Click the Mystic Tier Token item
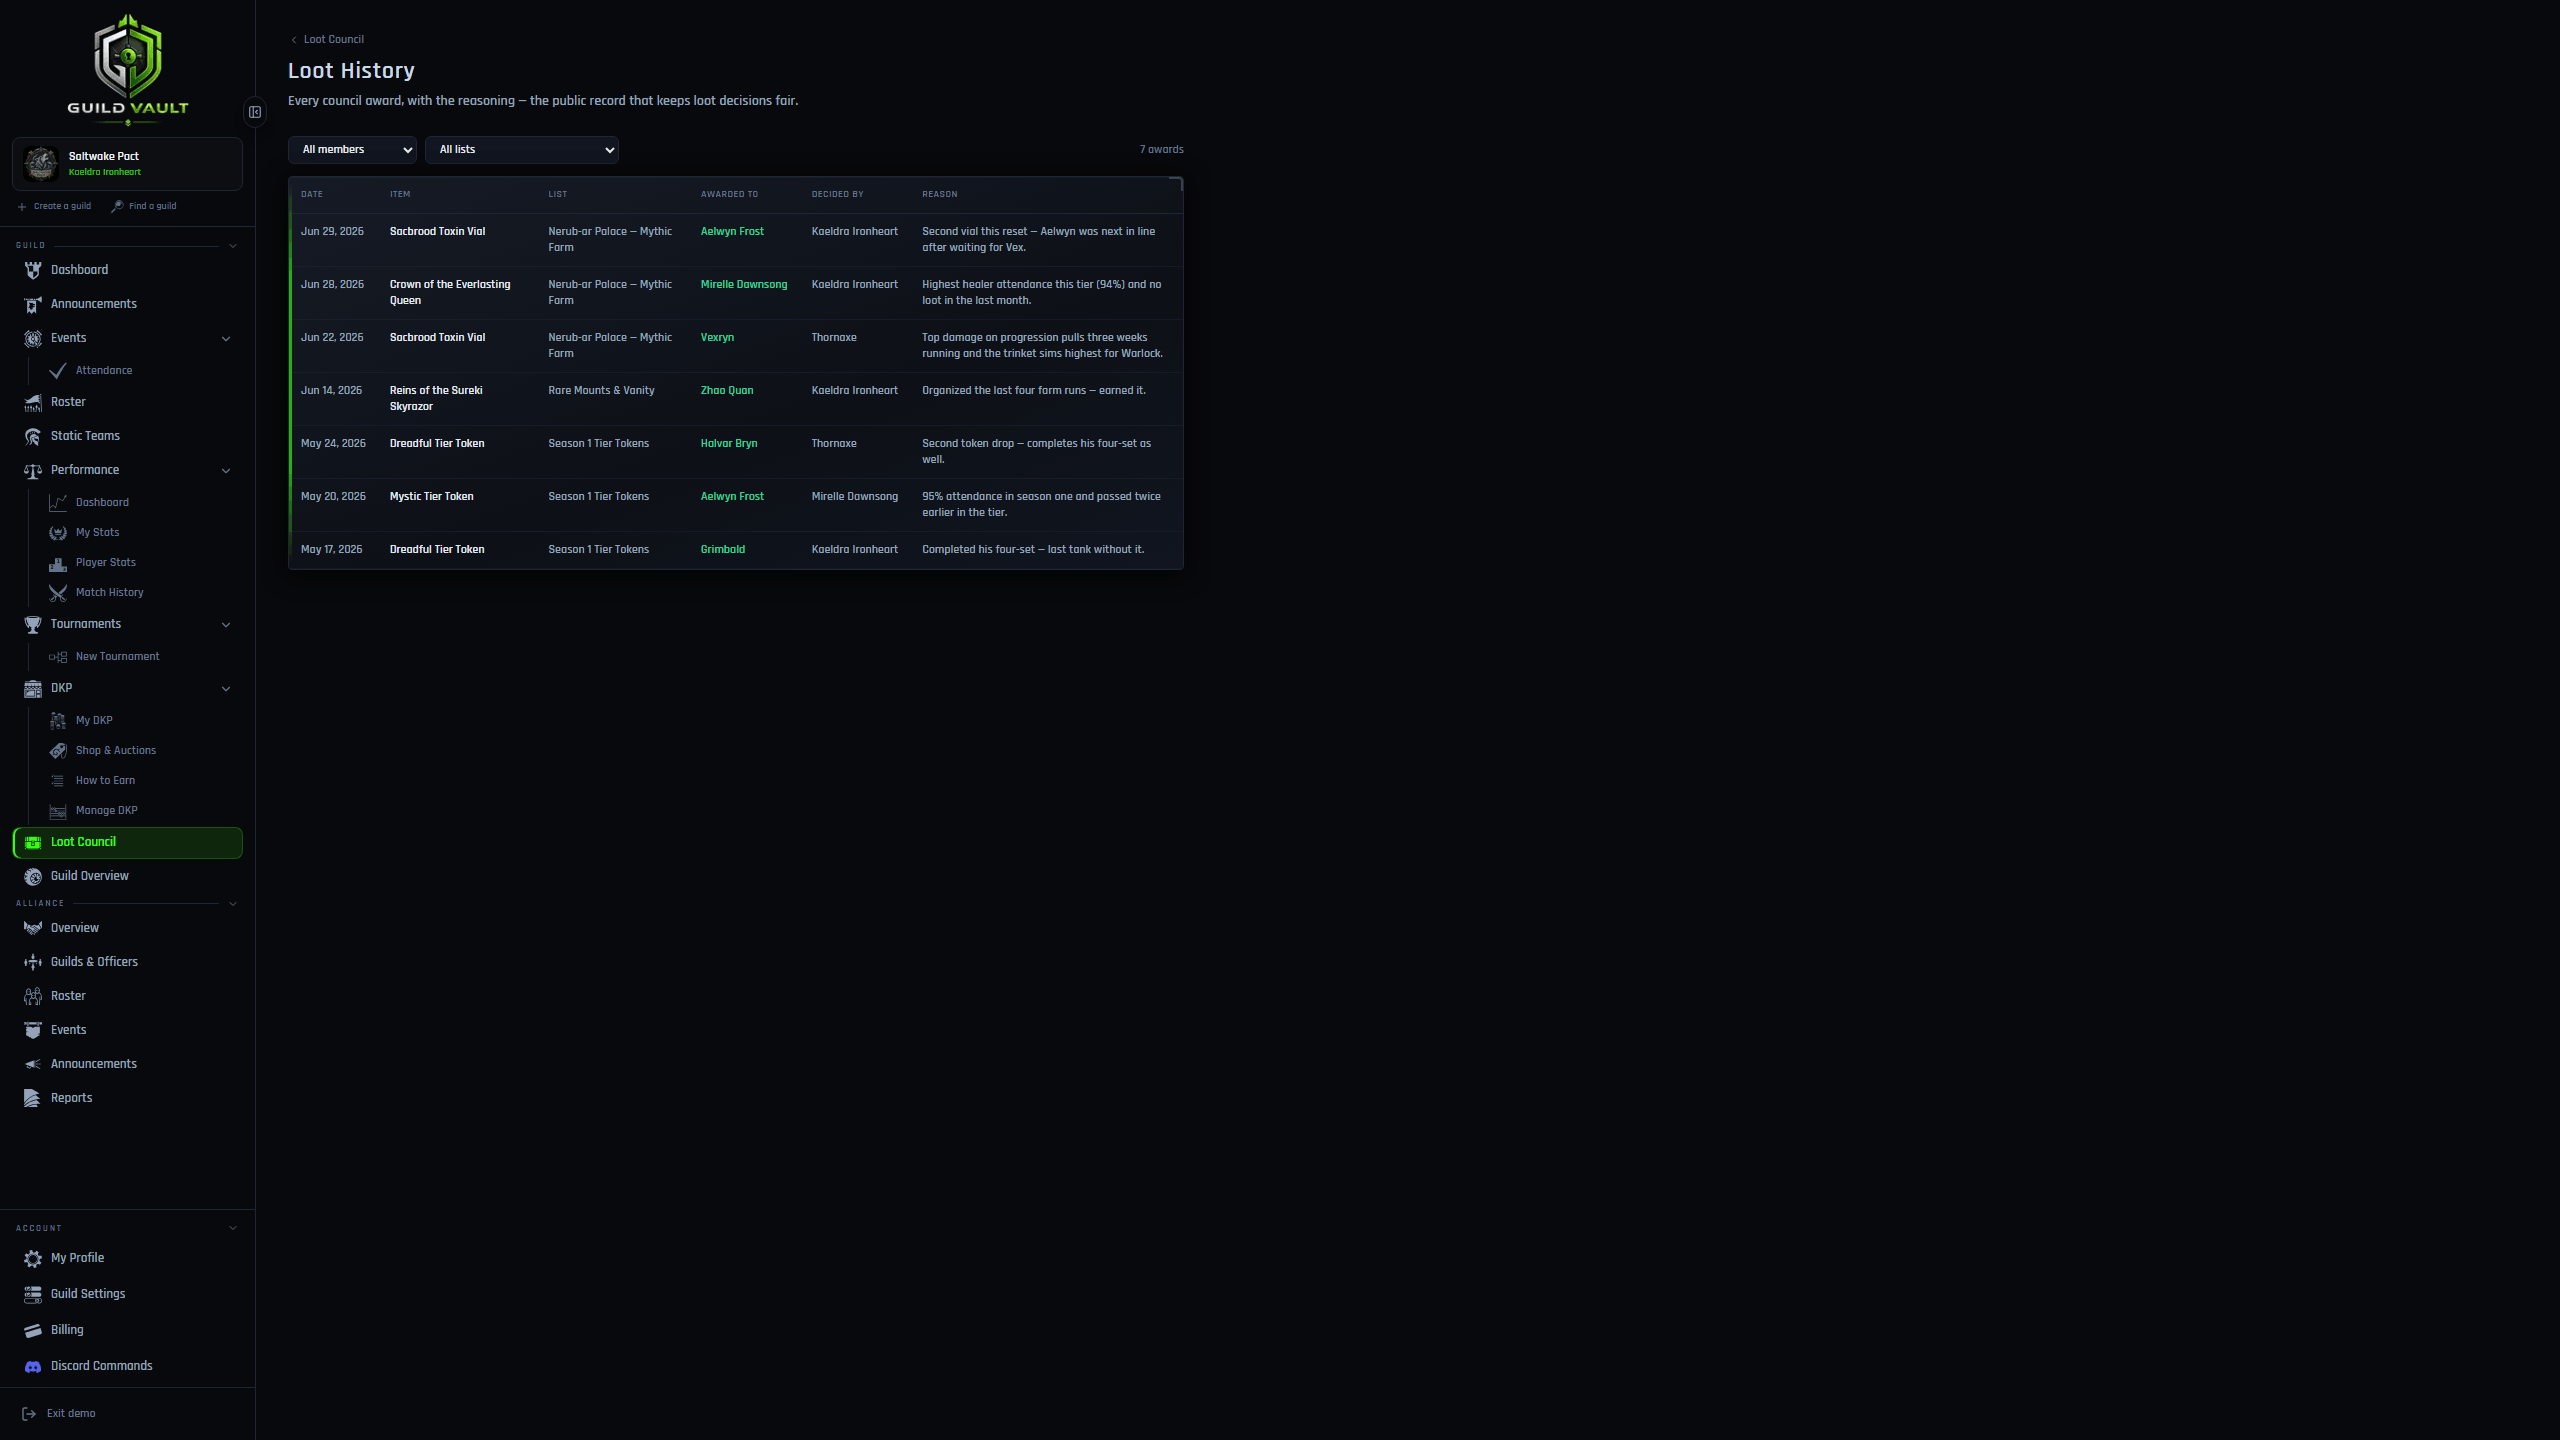 pos(431,497)
